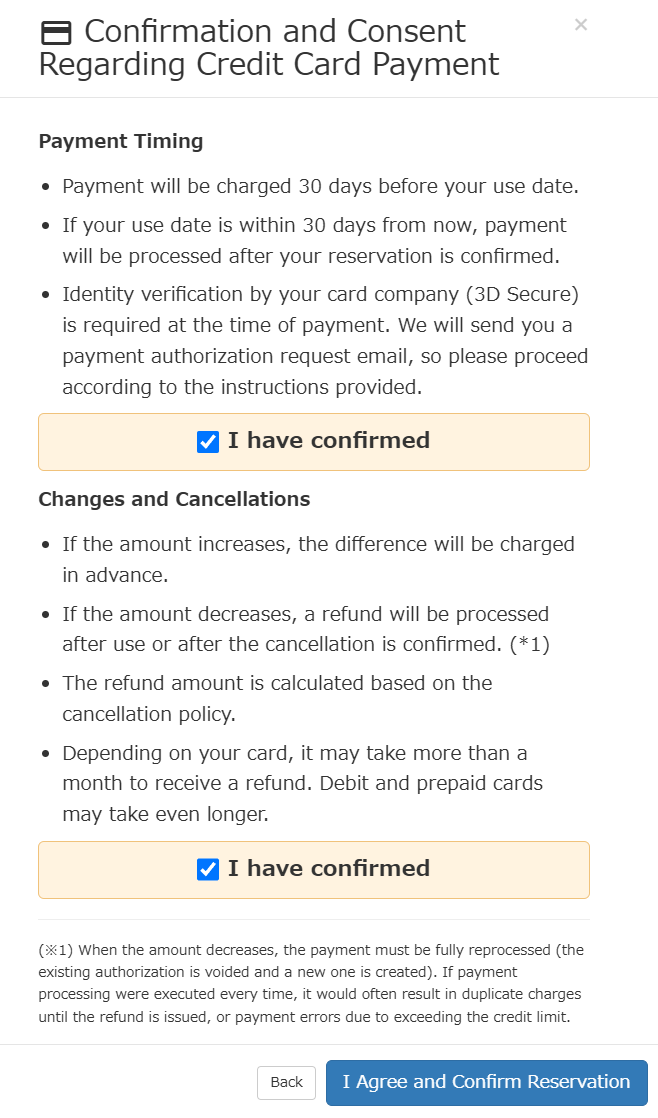Select the Payment Timing section heading
Viewport: 658px width, 1118px height.
coord(120,141)
